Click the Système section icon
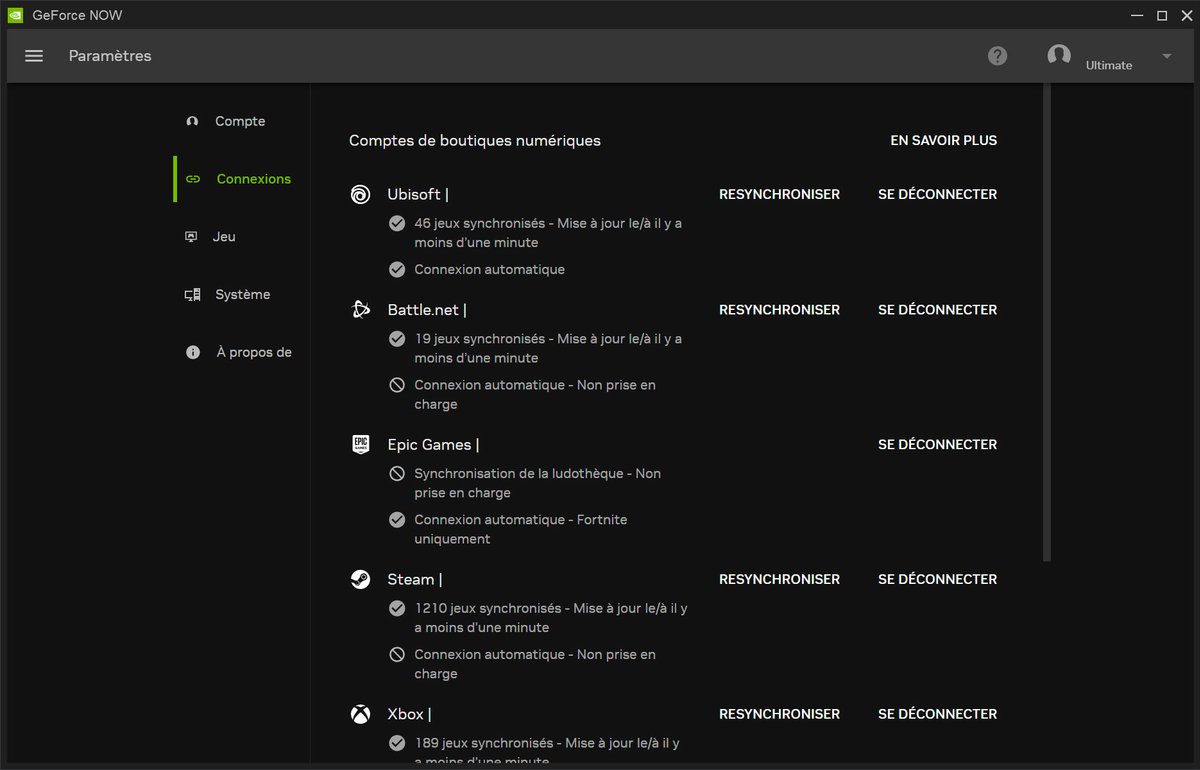1200x770 pixels. [192, 294]
